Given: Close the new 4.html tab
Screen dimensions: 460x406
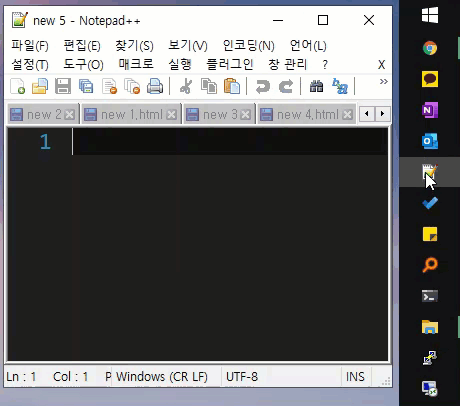Looking at the screenshot, I should (x=348, y=115).
